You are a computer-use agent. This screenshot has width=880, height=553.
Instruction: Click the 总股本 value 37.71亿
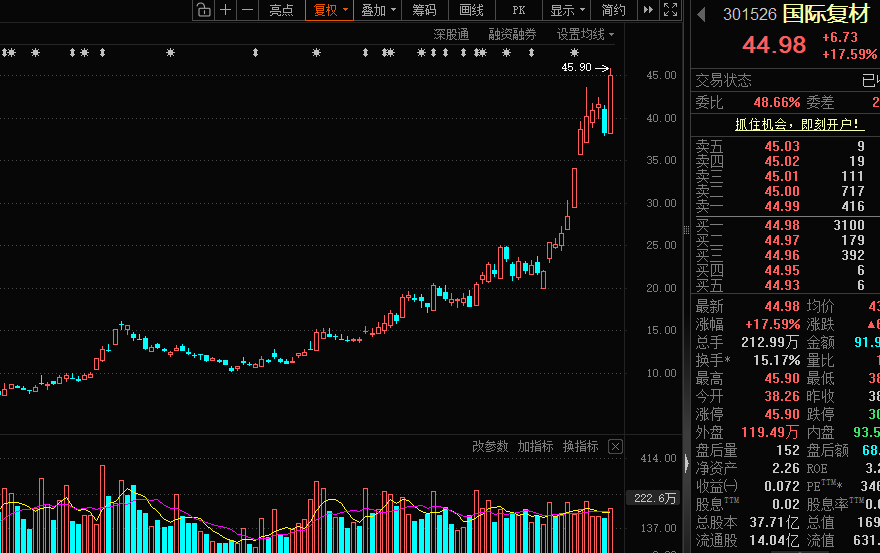click(x=774, y=522)
